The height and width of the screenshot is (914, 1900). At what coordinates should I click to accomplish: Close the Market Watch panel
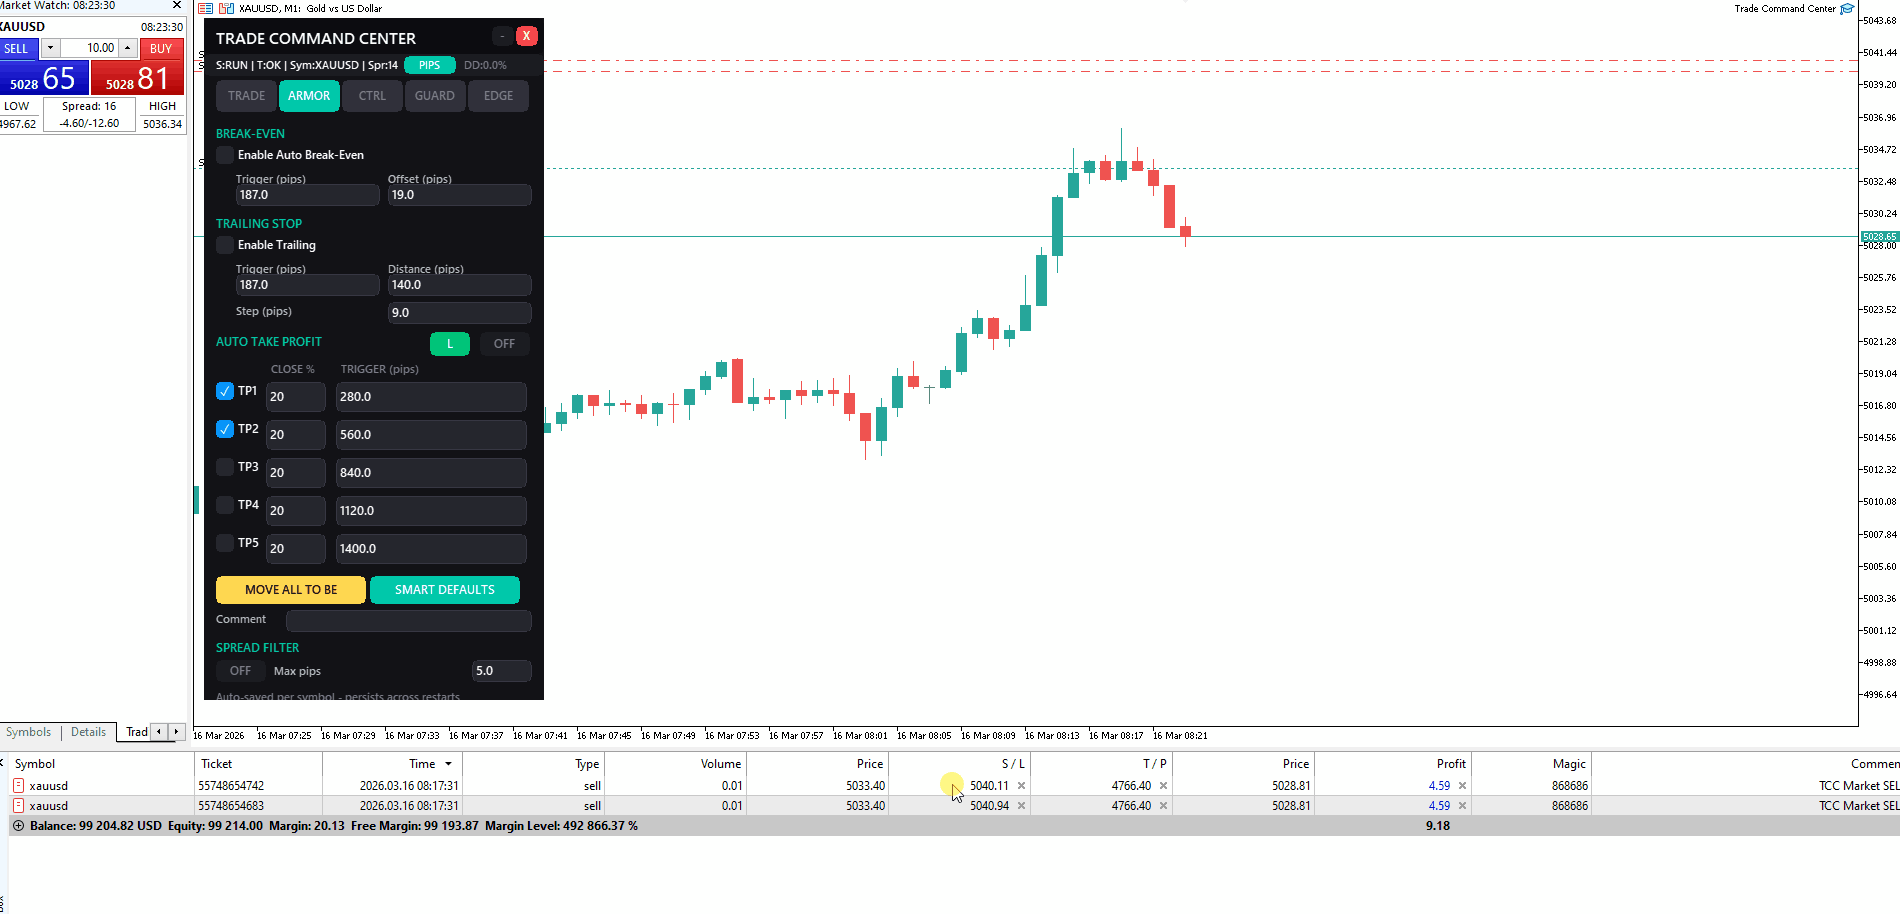tap(177, 5)
